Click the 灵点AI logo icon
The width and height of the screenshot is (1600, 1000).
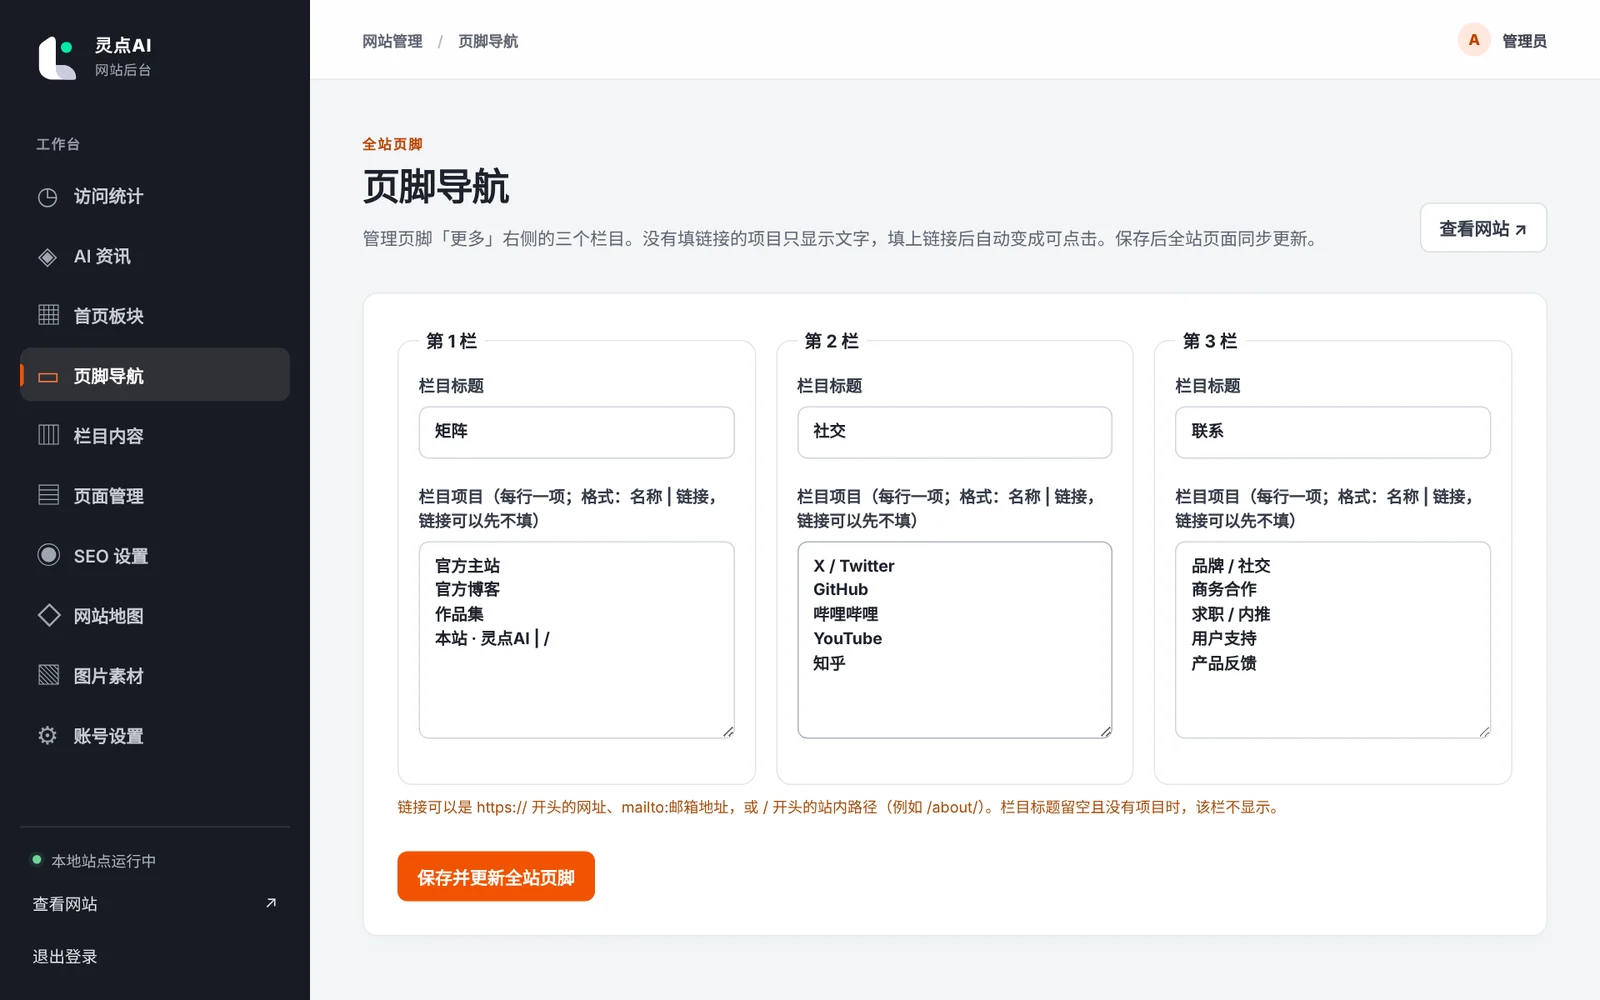point(57,57)
